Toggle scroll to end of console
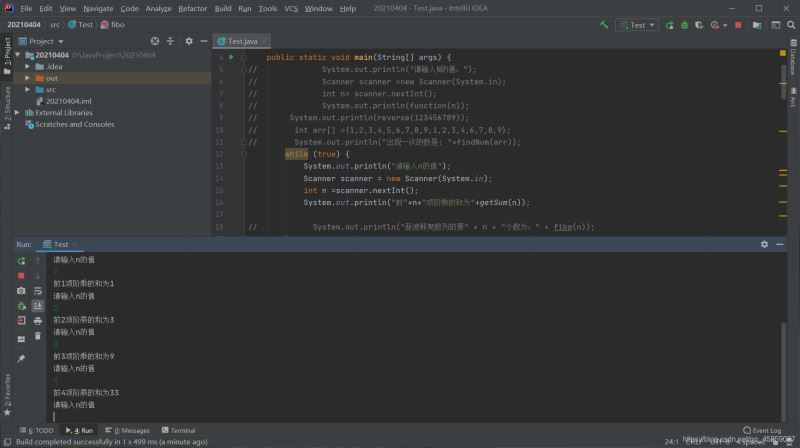The height and width of the screenshot is (448, 800). coord(37,306)
